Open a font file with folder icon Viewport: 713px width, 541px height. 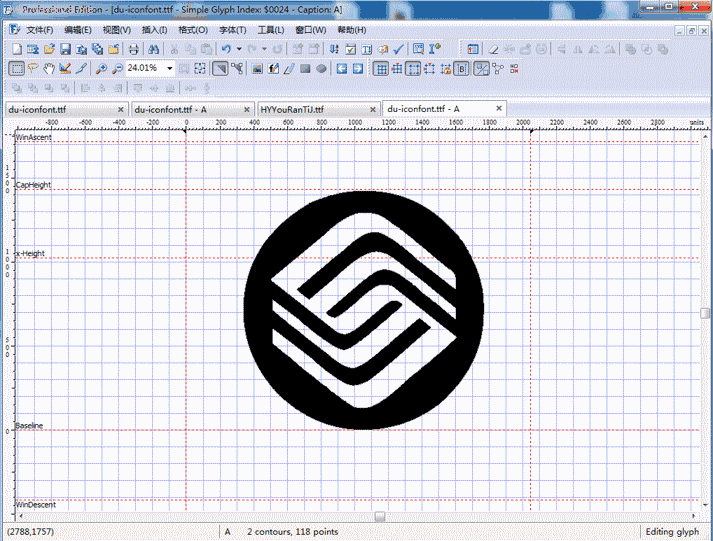coord(49,49)
